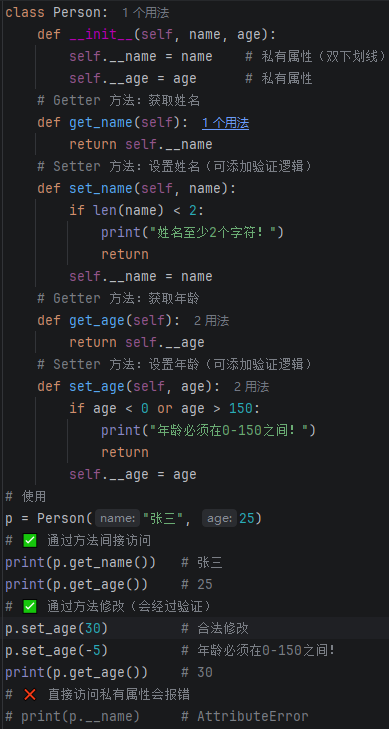Click 'self.__name = name' inside set_name
The image size is (389, 729).
tap(141, 277)
